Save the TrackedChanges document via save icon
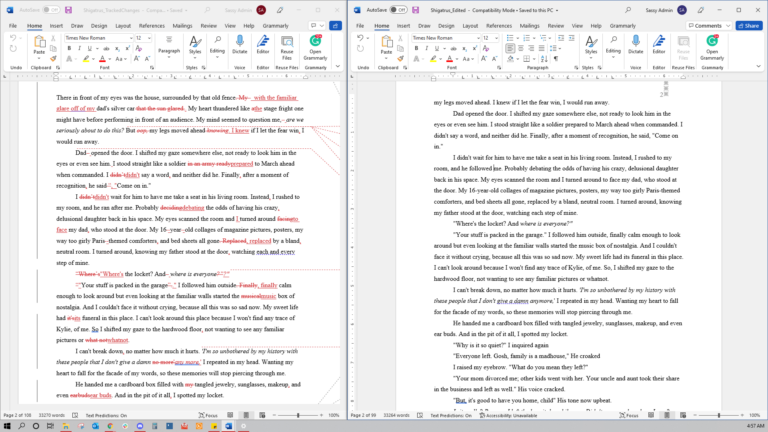This screenshot has width=768, height=432. [68, 10]
